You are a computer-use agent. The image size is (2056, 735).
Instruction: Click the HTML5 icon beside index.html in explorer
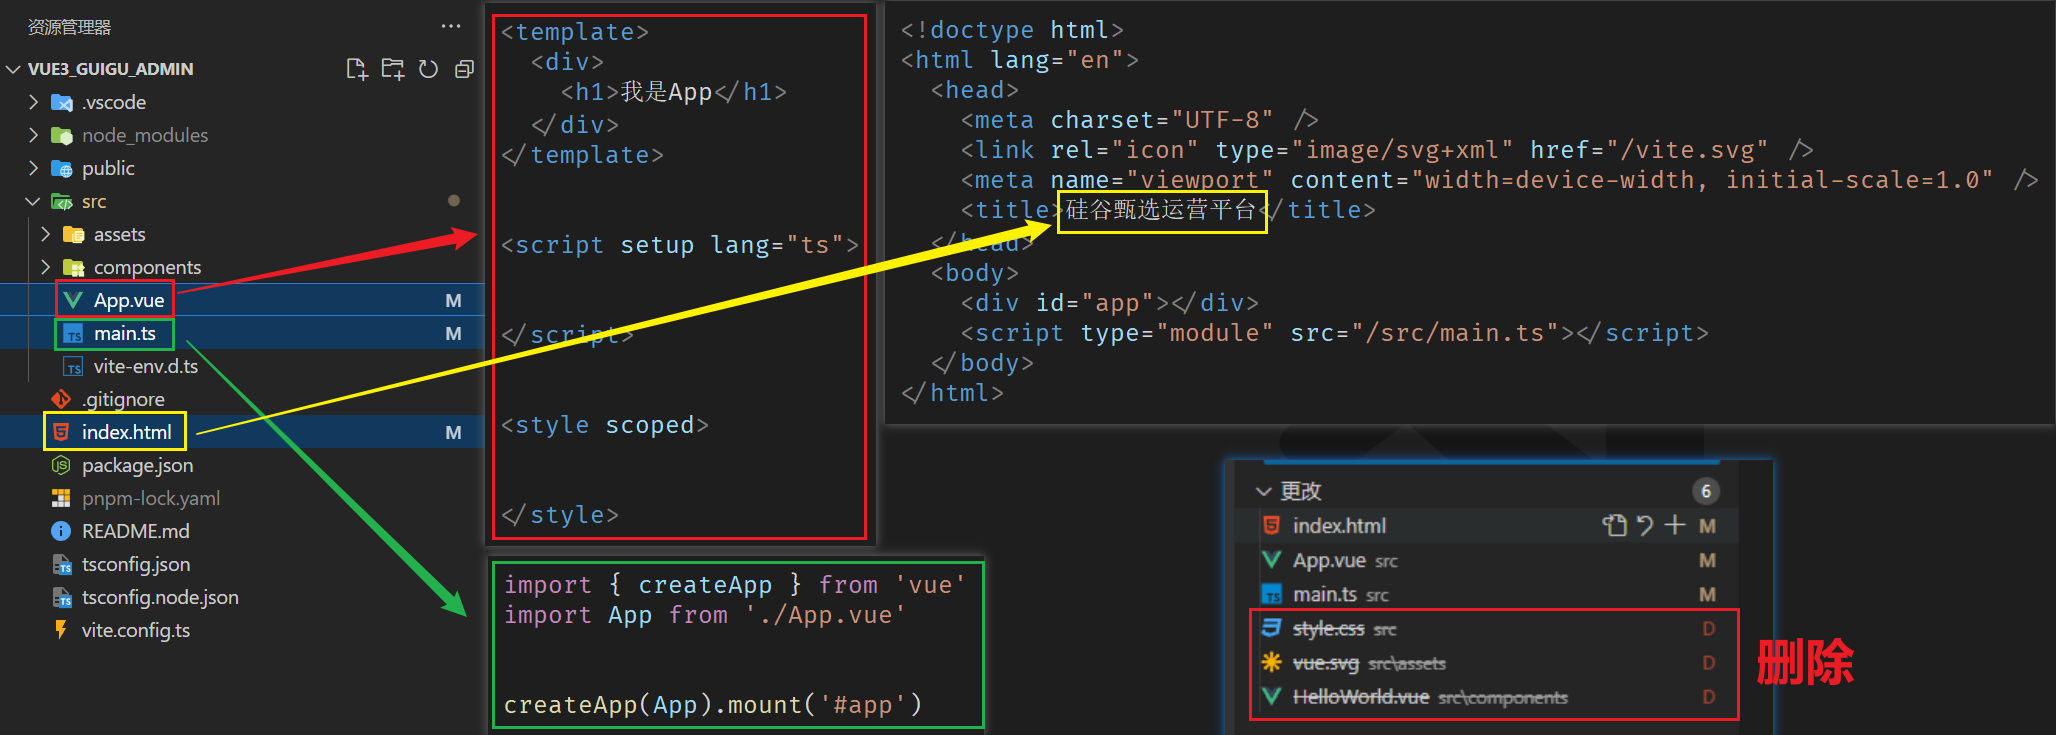pos(61,432)
